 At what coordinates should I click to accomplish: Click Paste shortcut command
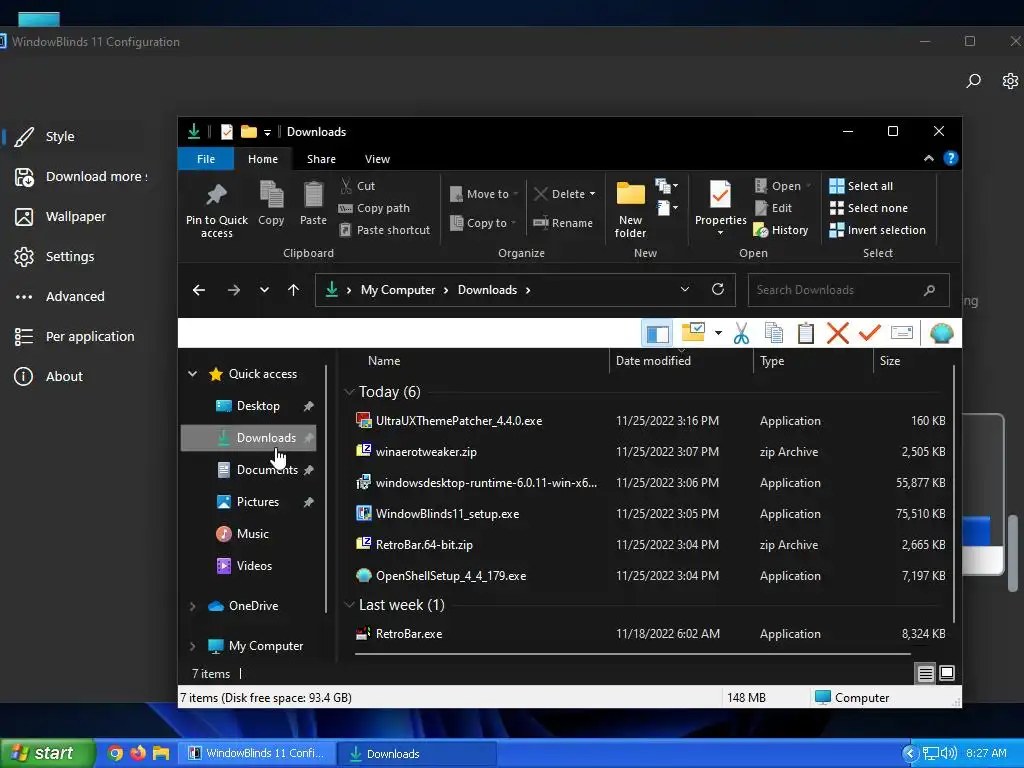[385, 230]
